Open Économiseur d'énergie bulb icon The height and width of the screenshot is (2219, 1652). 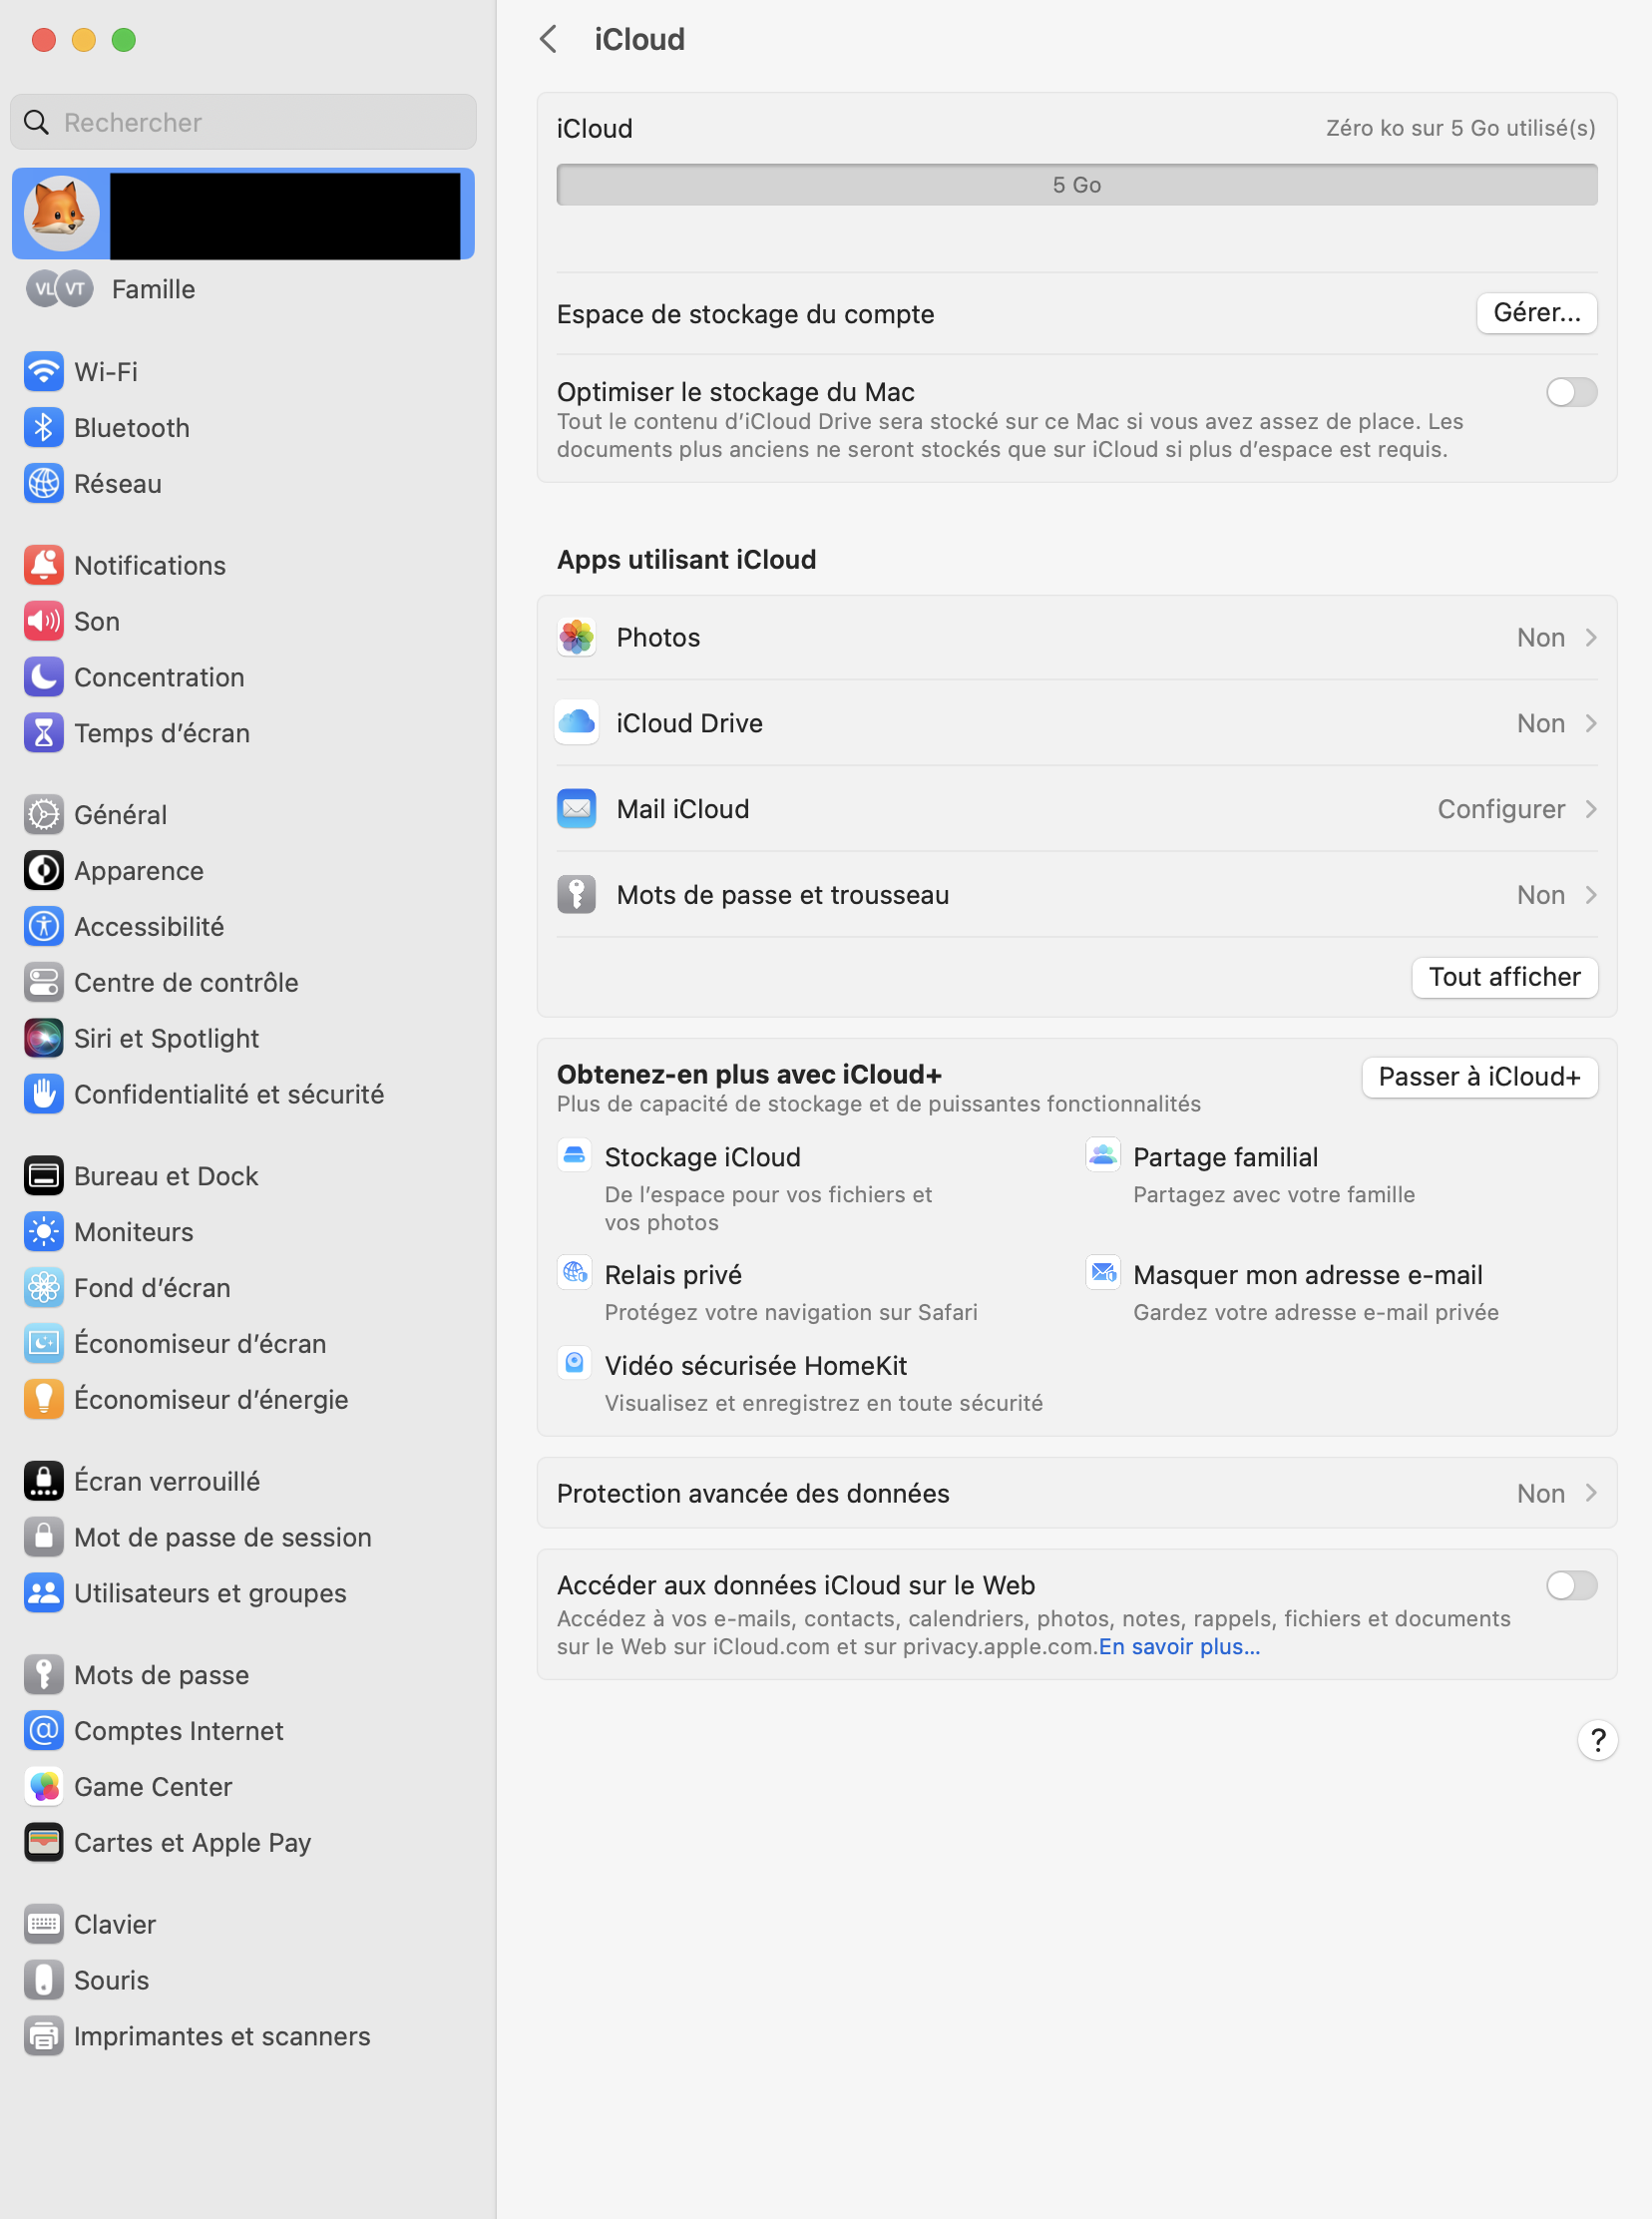coord(43,1401)
